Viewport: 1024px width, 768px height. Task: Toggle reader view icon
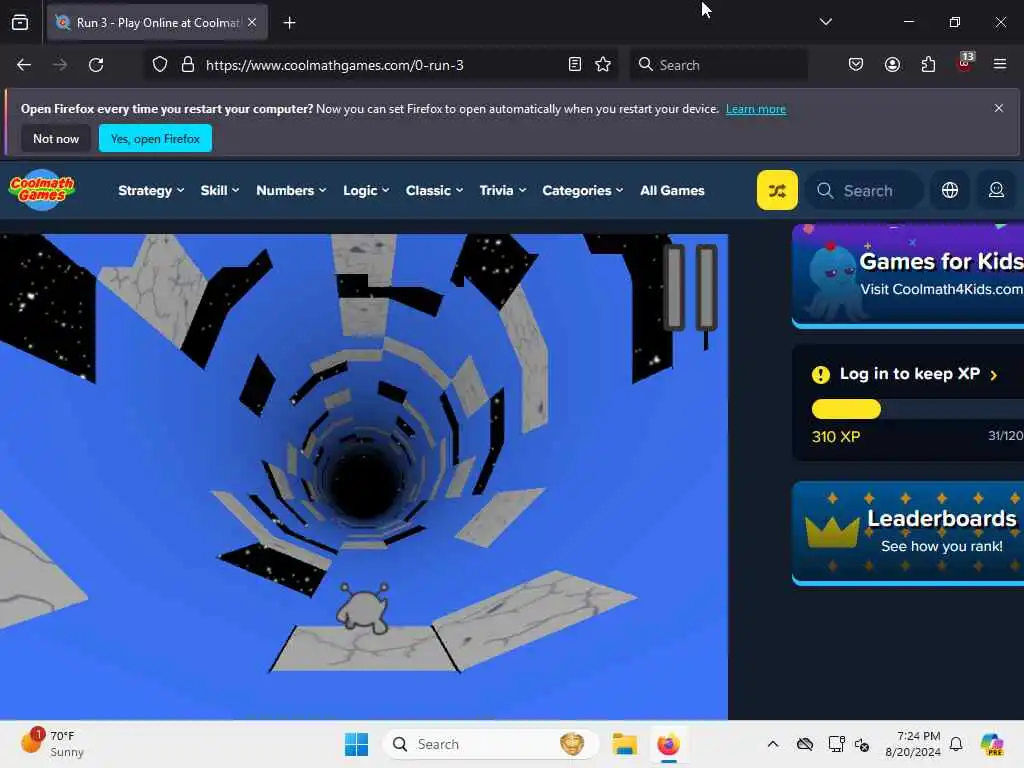tap(575, 65)
